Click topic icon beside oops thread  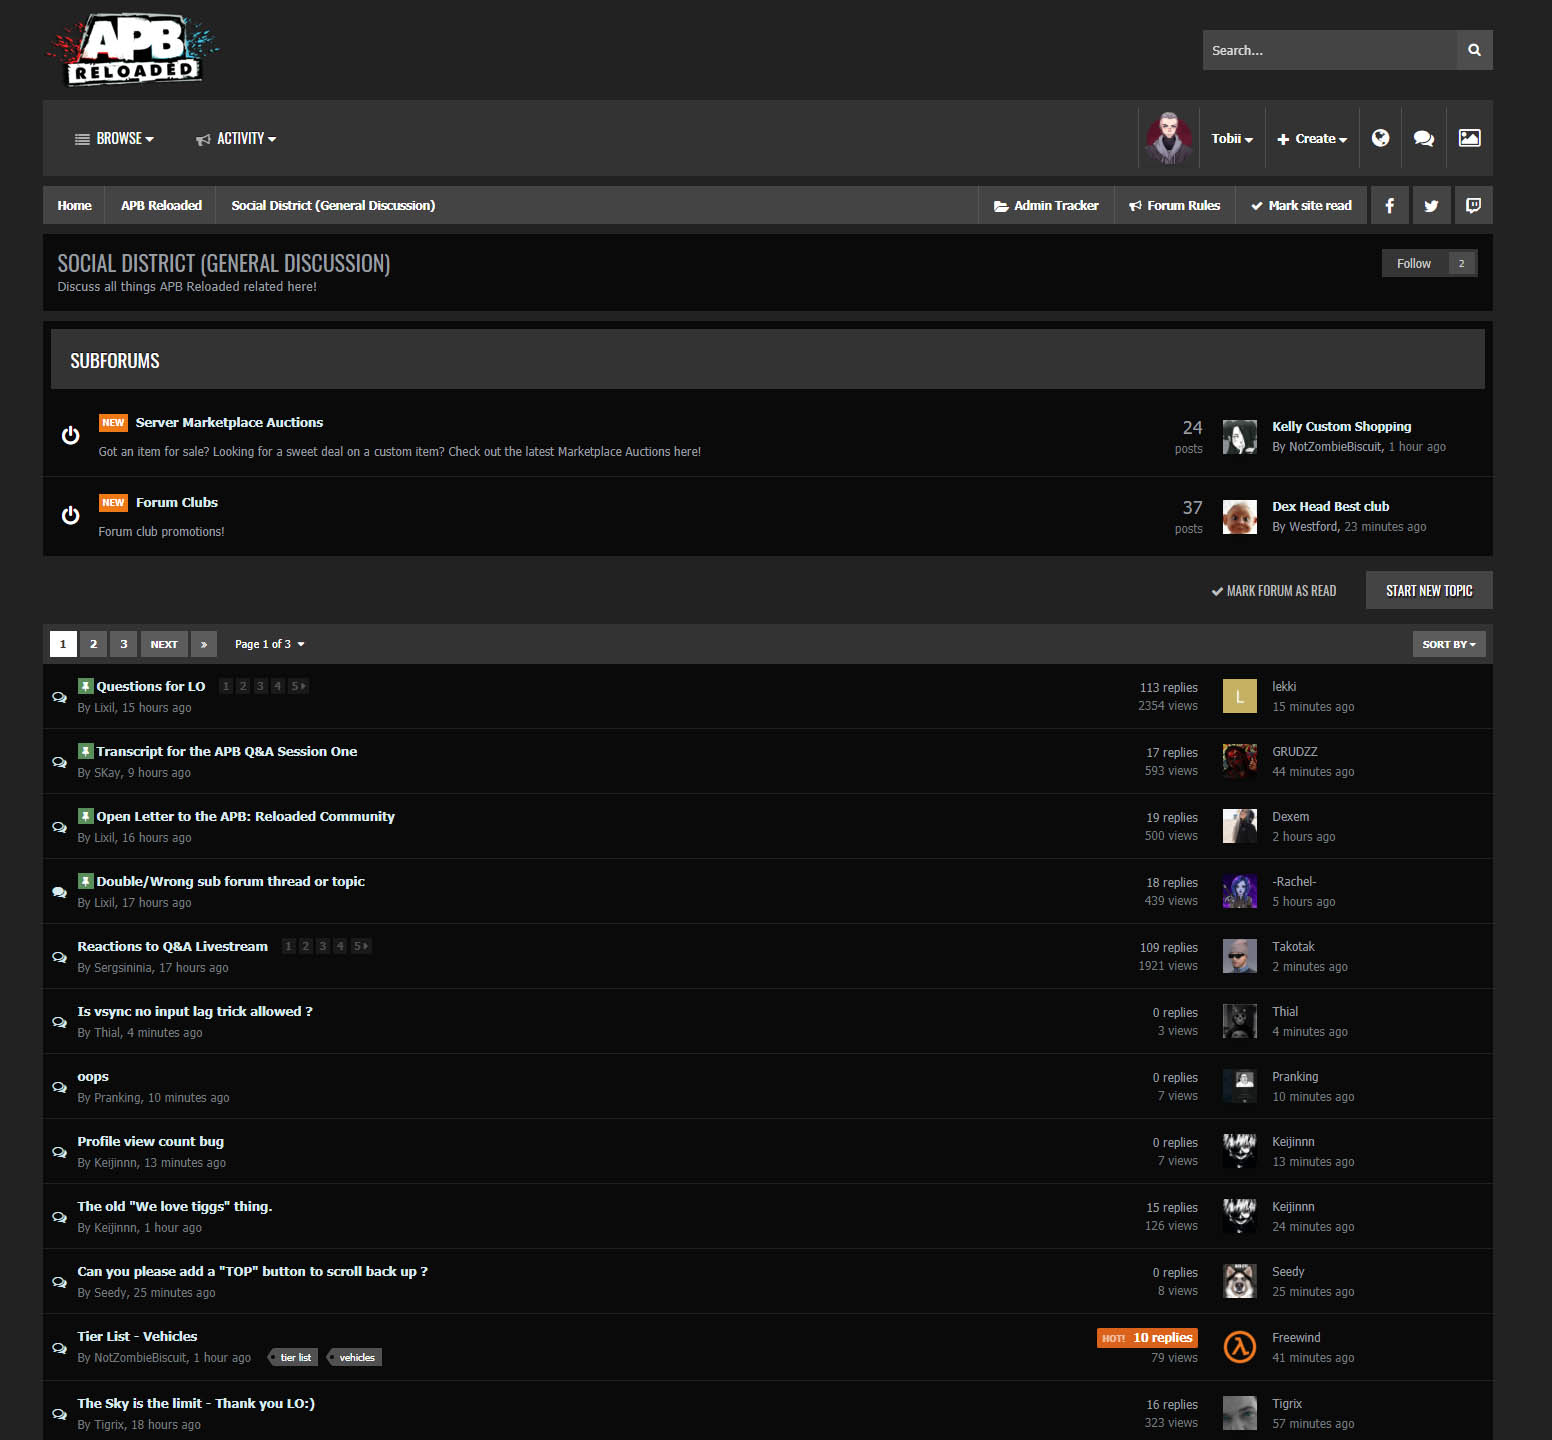(x=59, y=1087)
